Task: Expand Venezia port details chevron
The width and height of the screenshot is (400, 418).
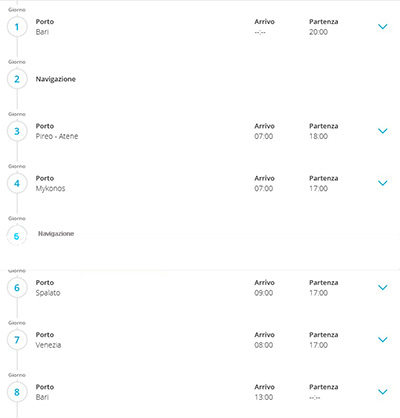Action: [383, 340]
